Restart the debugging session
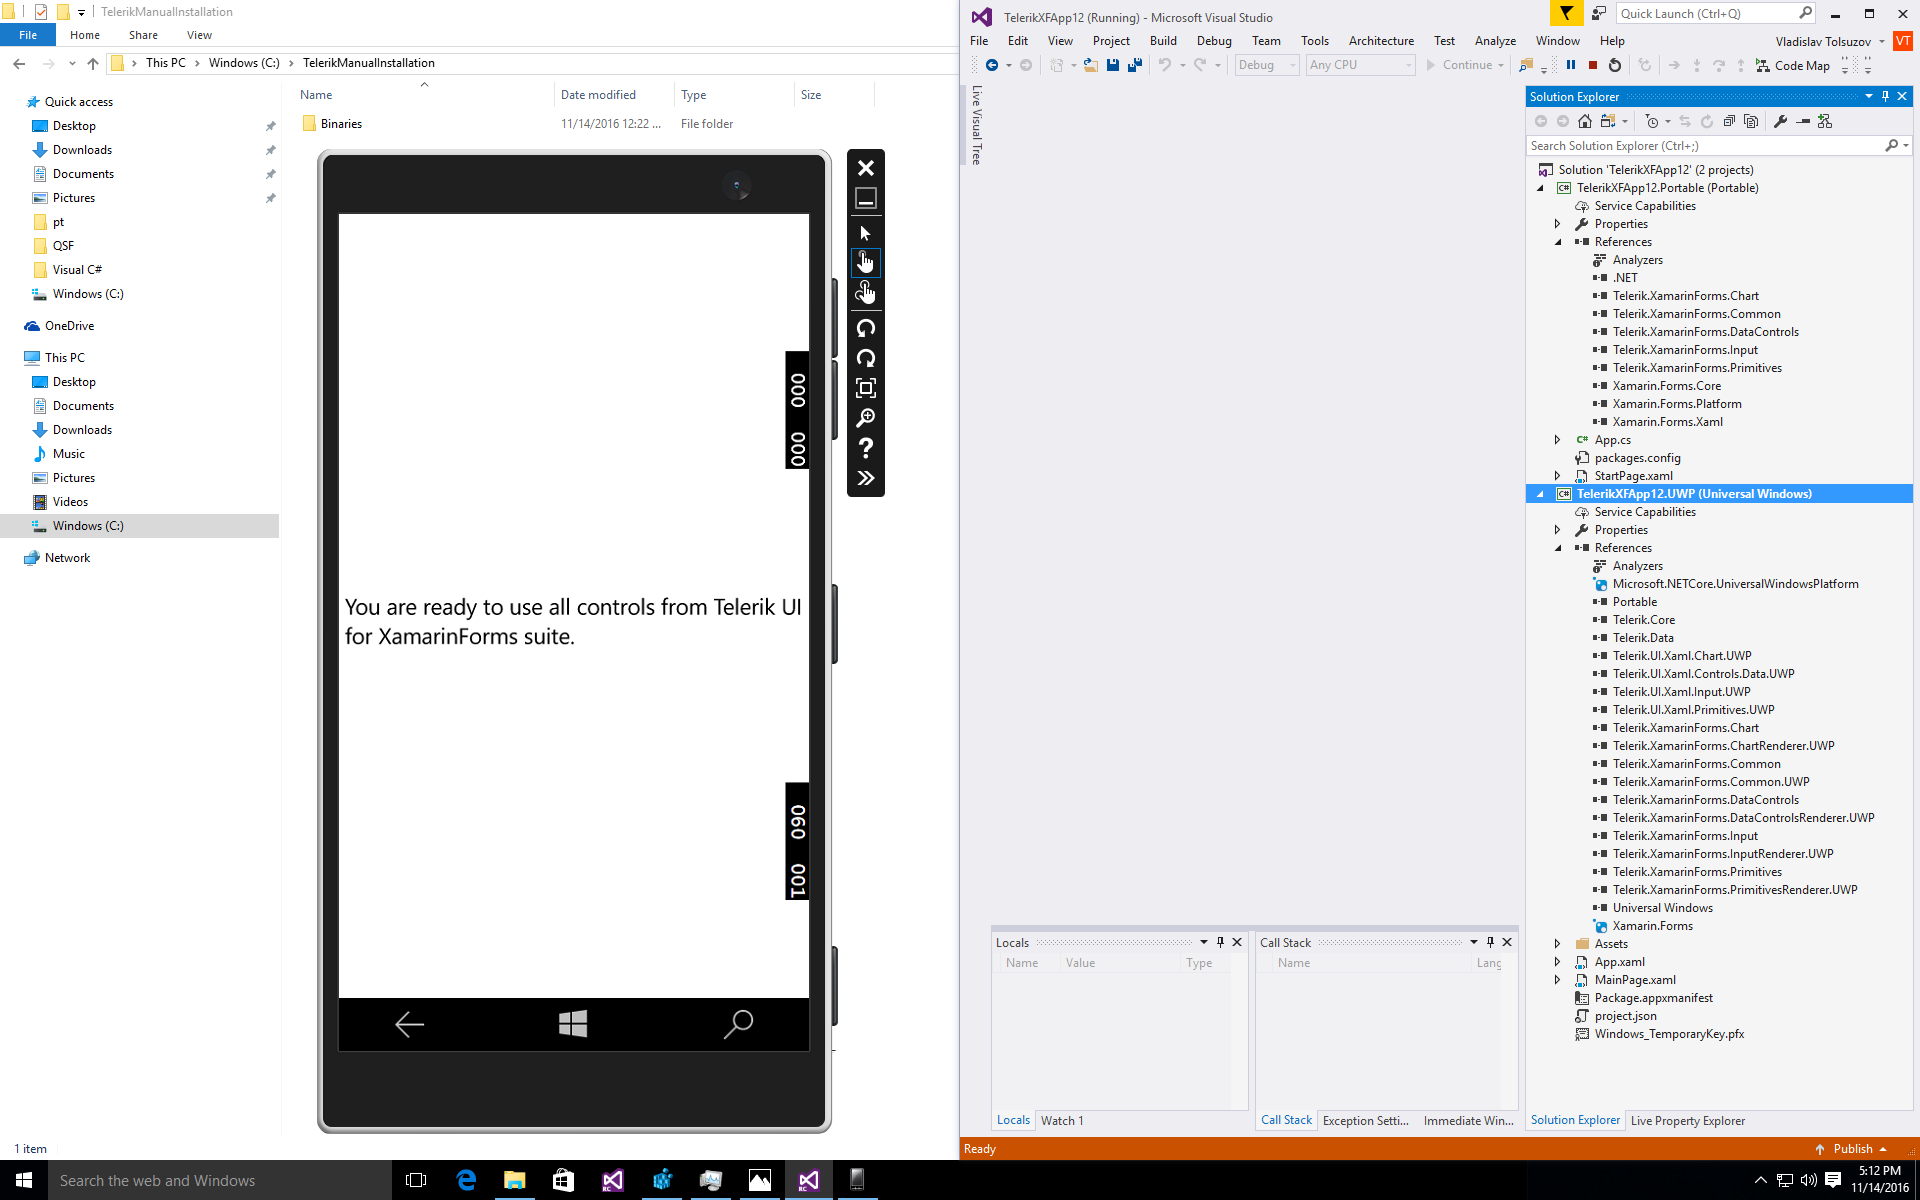This screenshot has width=1920, height=1200. coord(1615,65)
